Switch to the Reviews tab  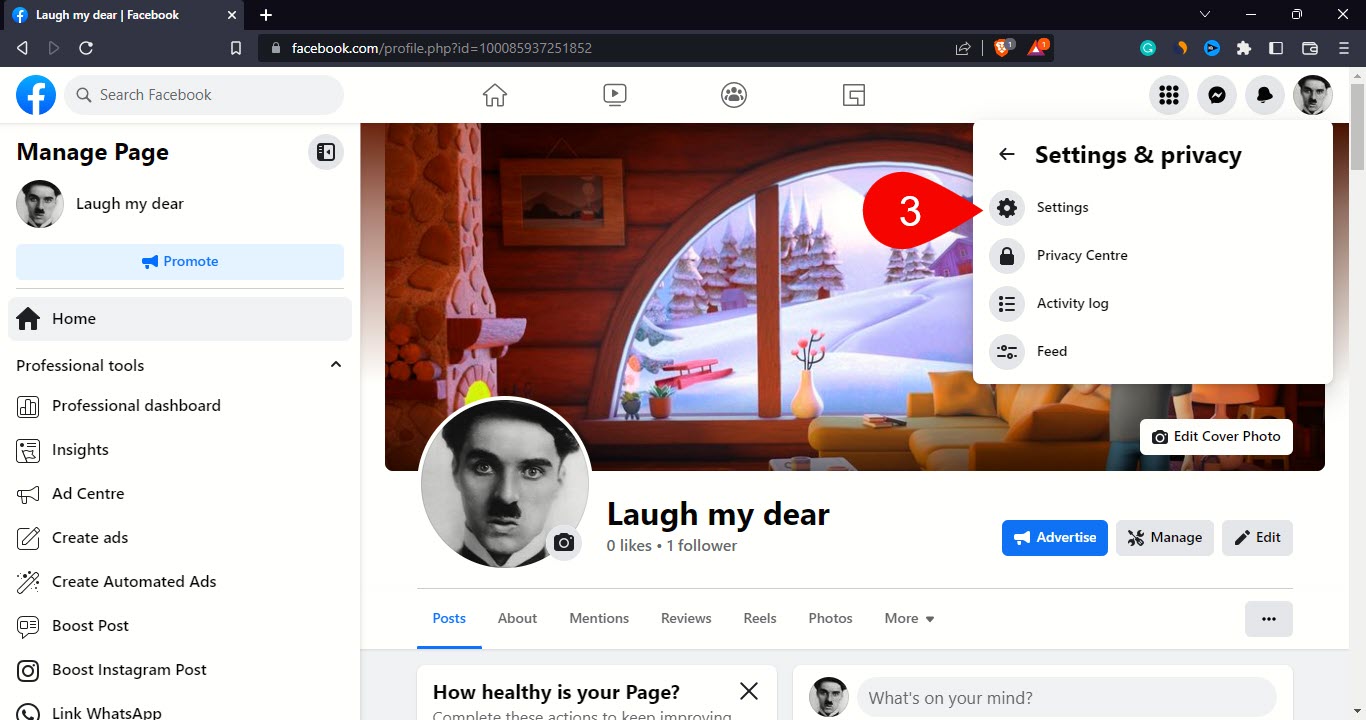click(x=685, y=618)
